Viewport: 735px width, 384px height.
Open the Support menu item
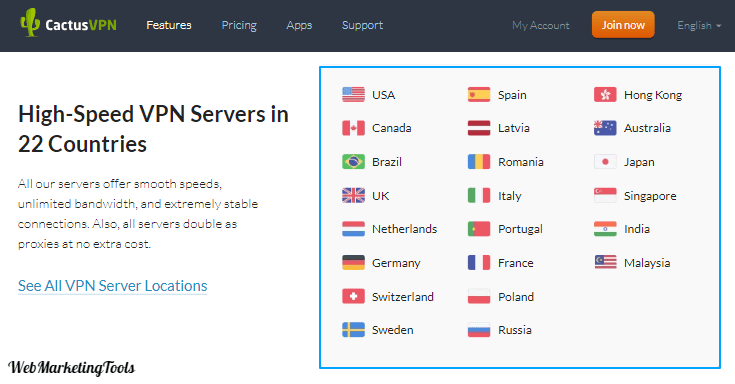pyautogui.click(x=362, y=25)
